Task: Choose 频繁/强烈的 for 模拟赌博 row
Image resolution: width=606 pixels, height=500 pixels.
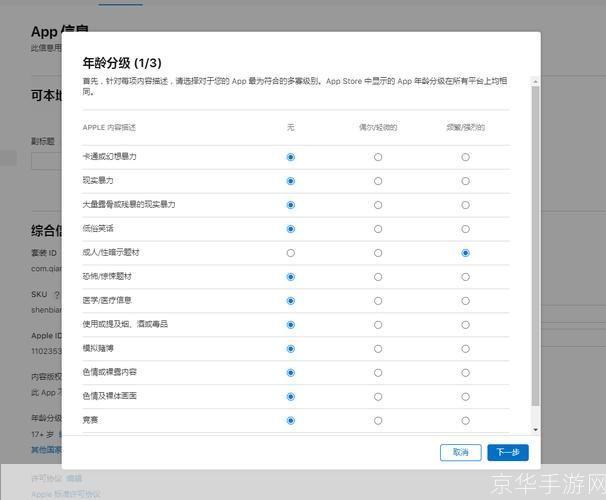Action: pyautogui.click(x=465, y=349)
